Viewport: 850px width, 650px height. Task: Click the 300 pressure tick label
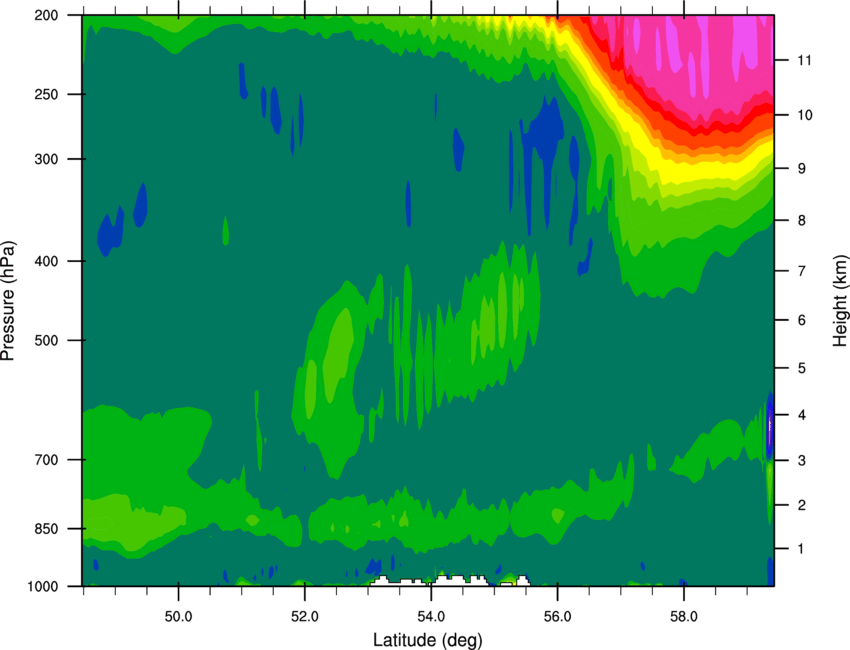(x=47, y=159)
